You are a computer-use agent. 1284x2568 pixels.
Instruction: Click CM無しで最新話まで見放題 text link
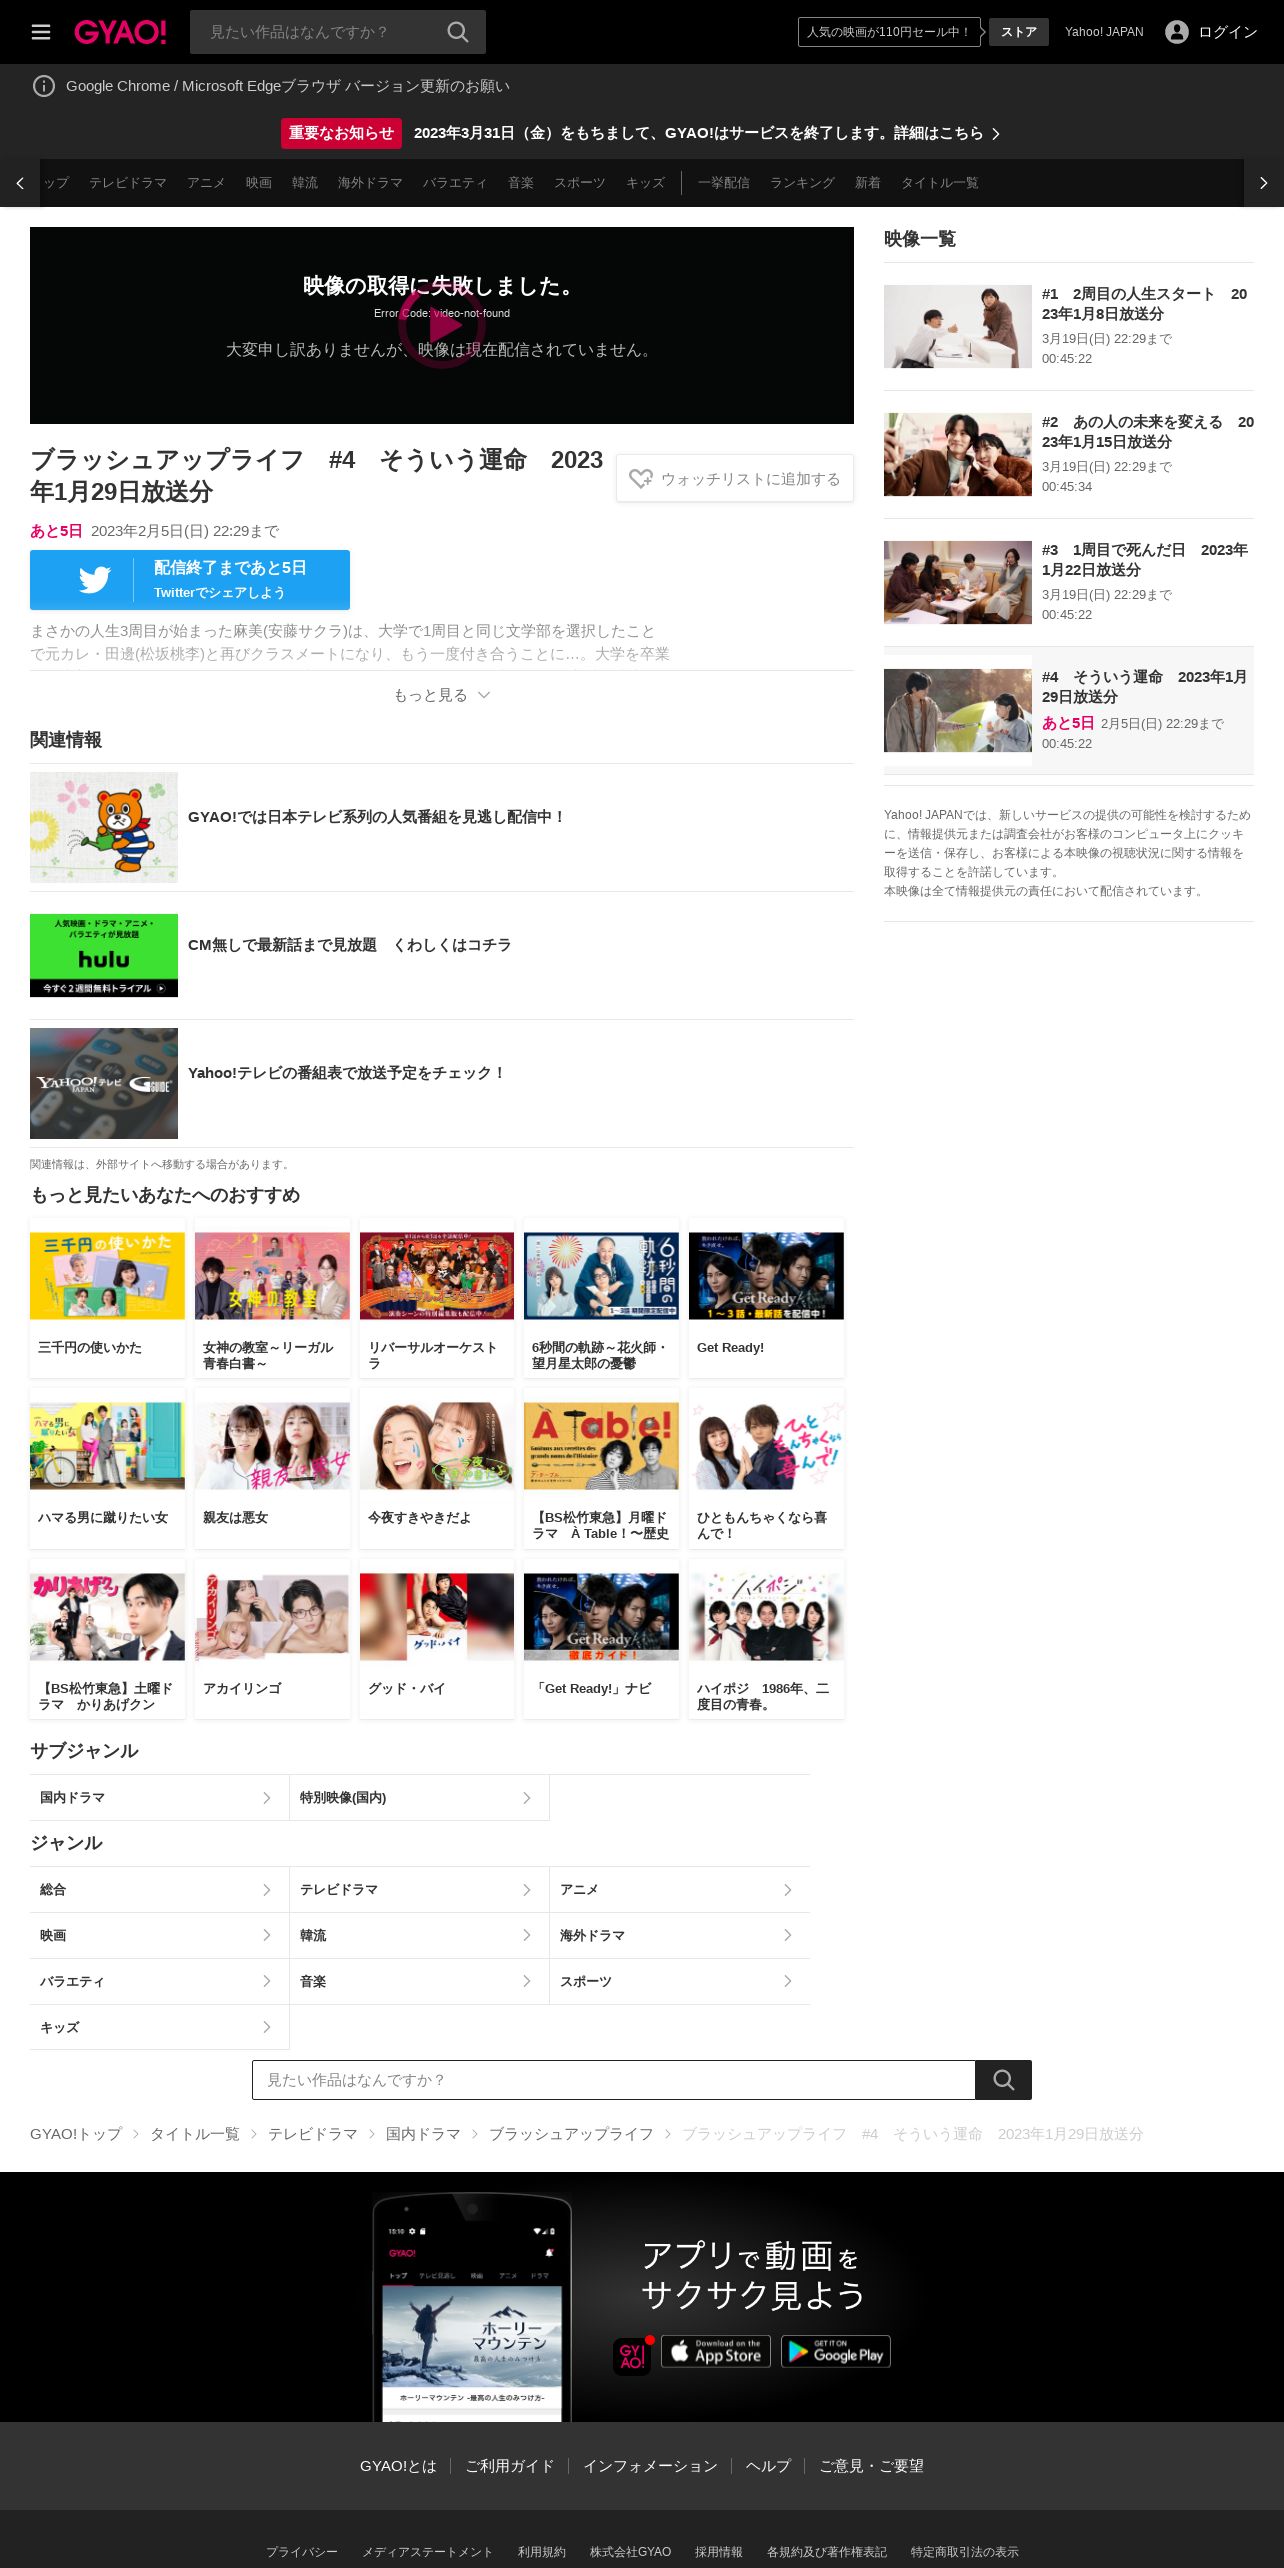[x=350, y=945]
